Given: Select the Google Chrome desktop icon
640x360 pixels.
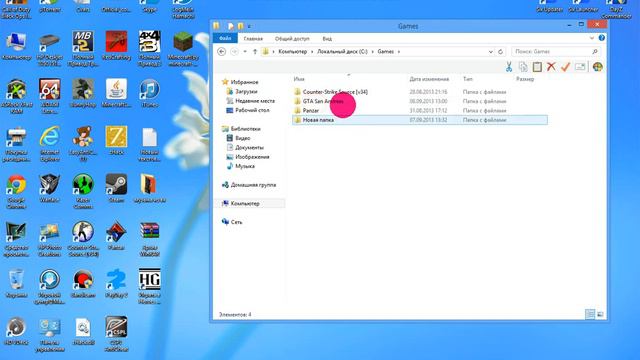Looking at the screenshot, I should 16,184.
